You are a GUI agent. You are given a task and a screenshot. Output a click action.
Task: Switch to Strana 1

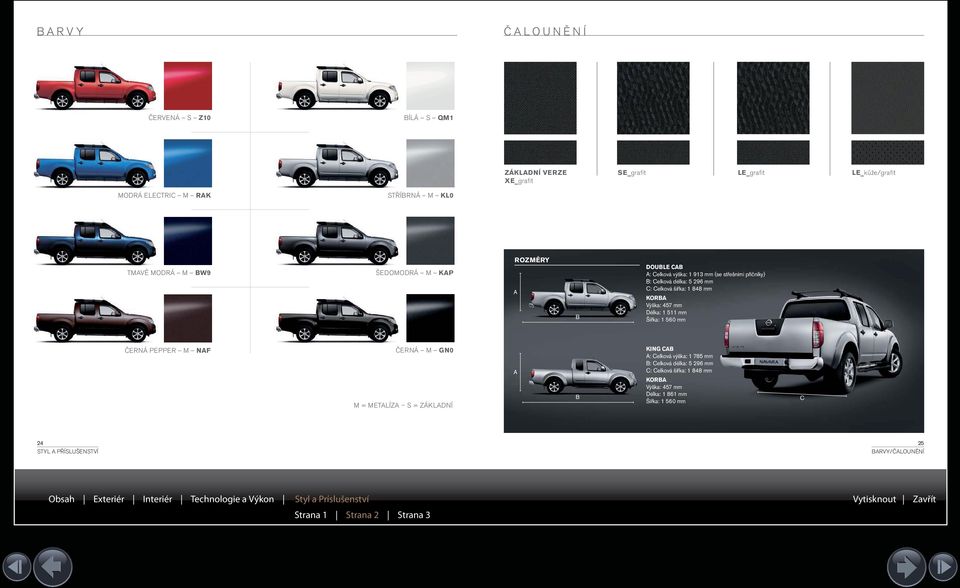[310, 515]
